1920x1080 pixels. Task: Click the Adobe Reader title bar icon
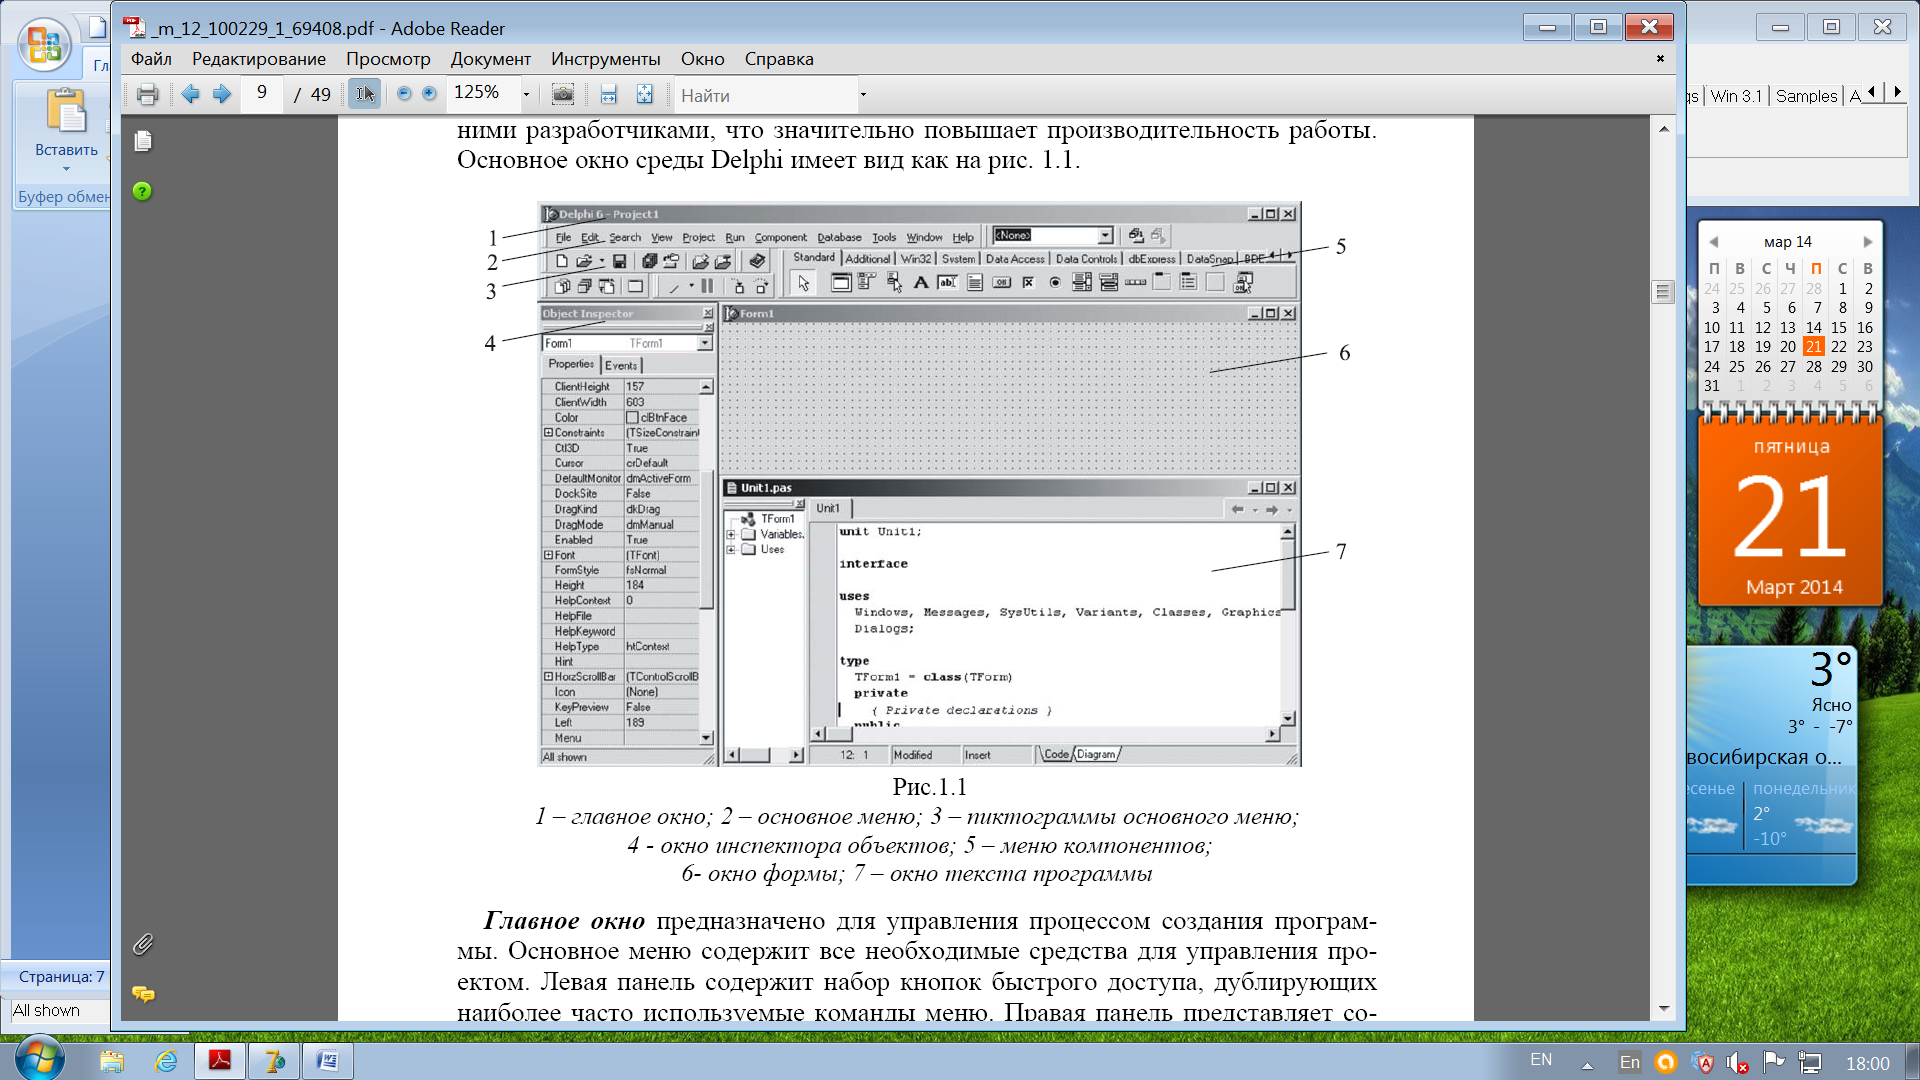(x=135, y=27)
